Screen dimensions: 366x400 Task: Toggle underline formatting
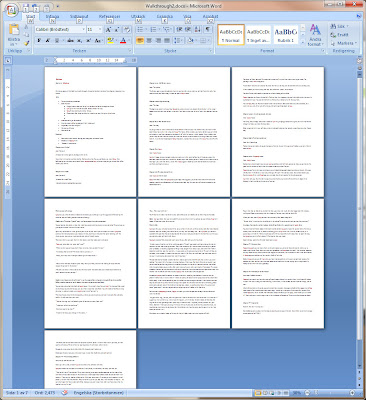57,41
